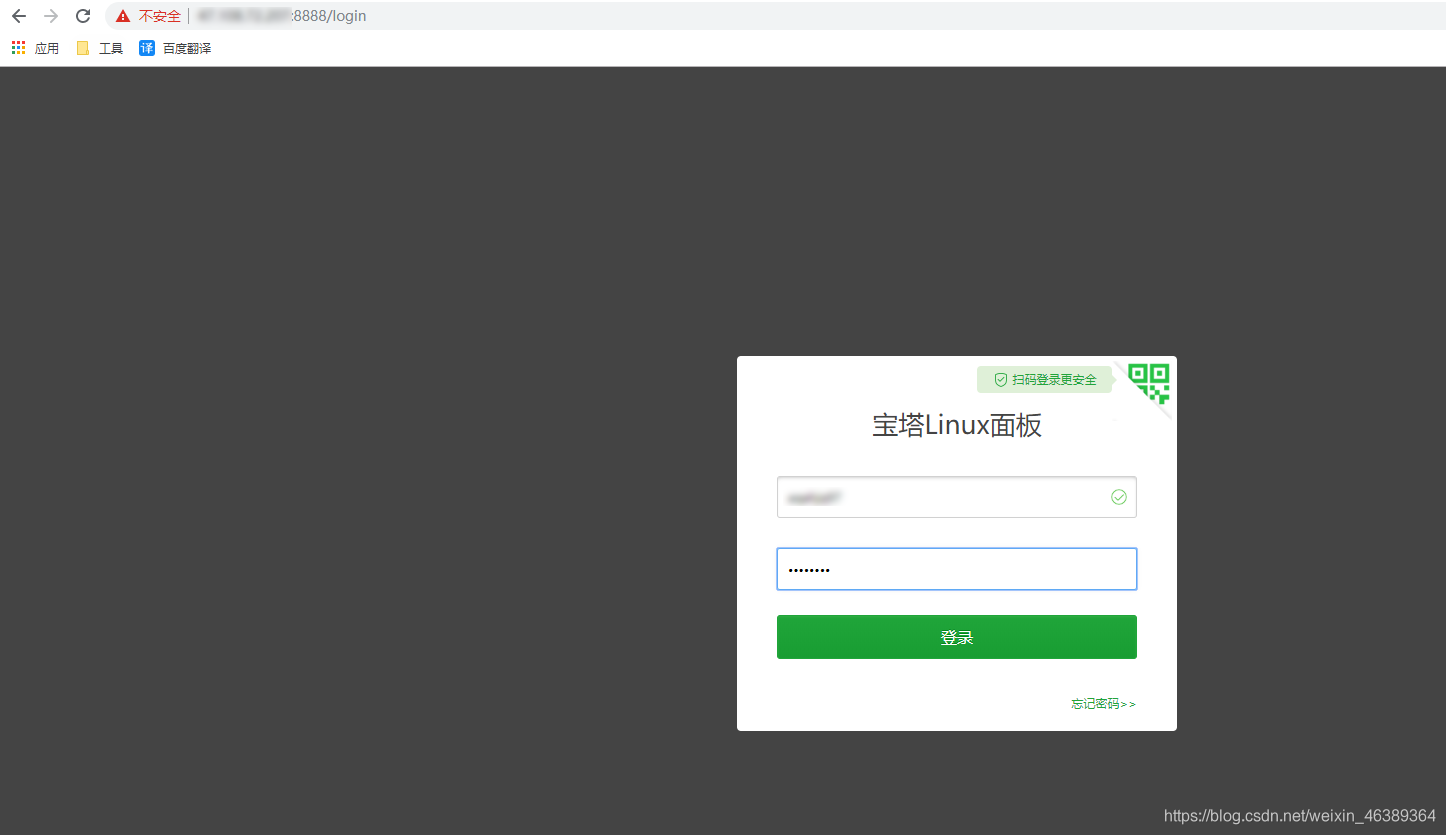Focus the username input field
Image resolution: width=1446 pixels, height=835 pixels.
pos(957,497)
